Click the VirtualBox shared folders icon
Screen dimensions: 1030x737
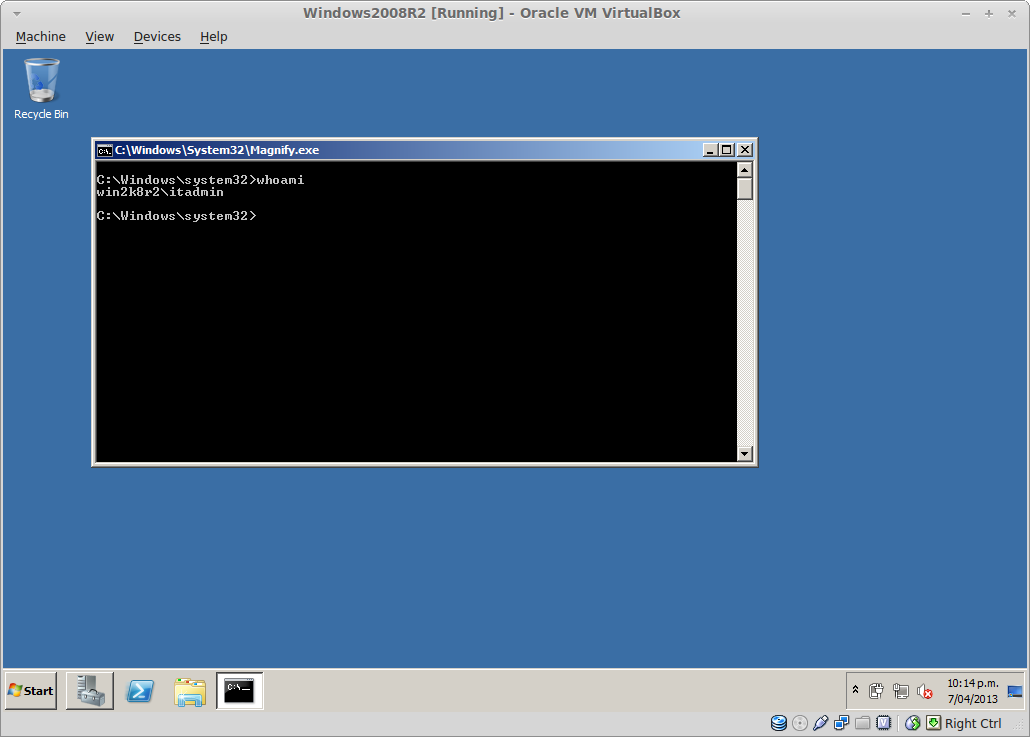[x=862, y=723]
